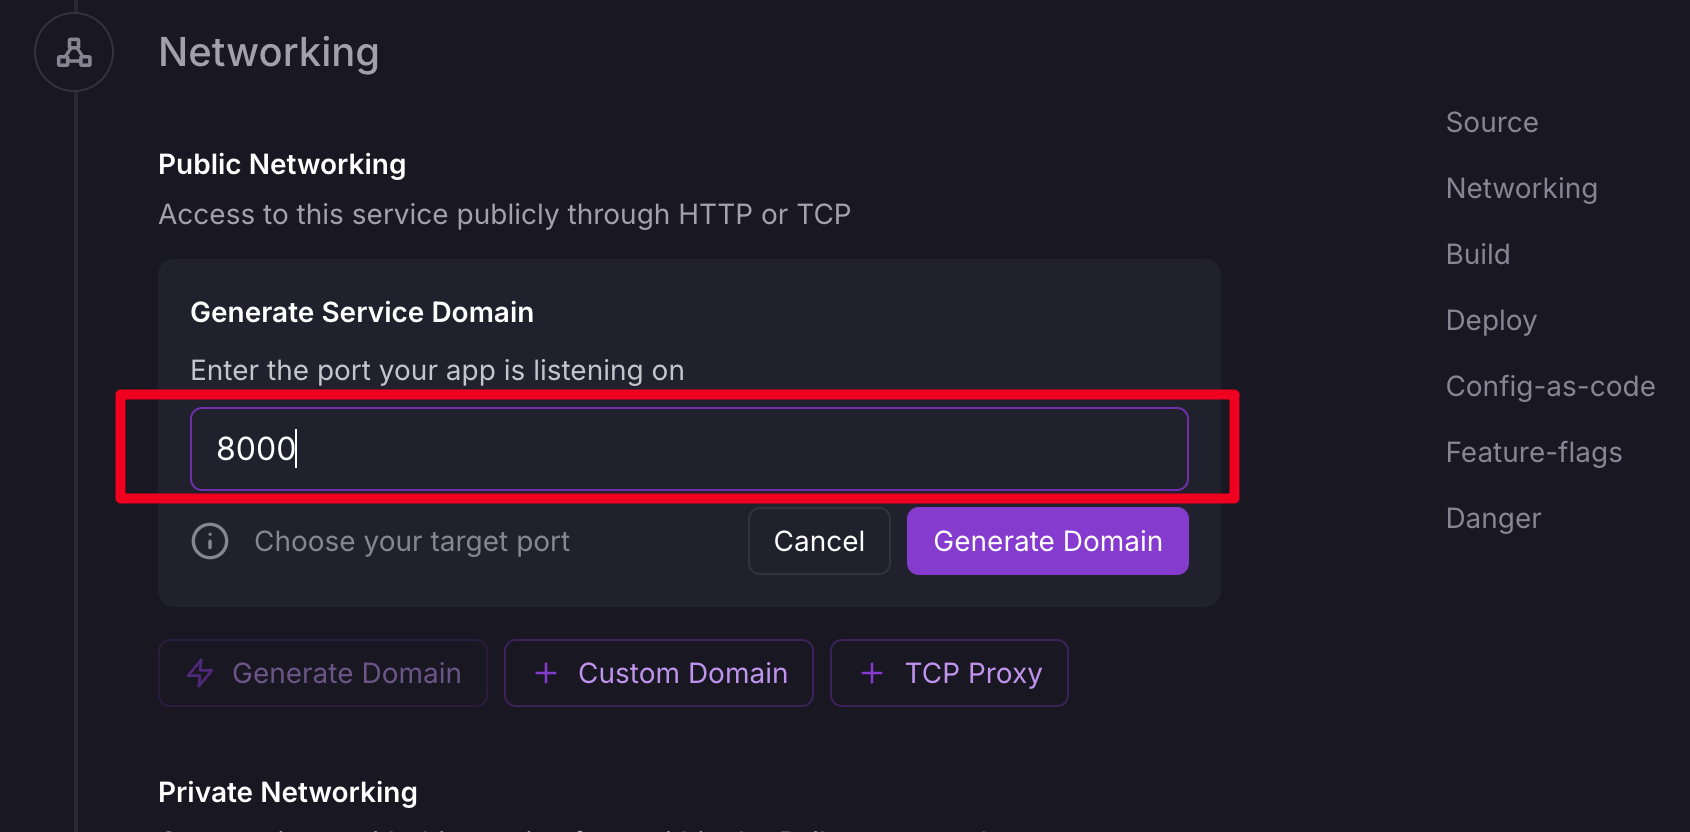Image resolution: width=1690 pixels, height=832 pixels.
Task: Add a TCP Proxy
Action: tap(949, 673)
